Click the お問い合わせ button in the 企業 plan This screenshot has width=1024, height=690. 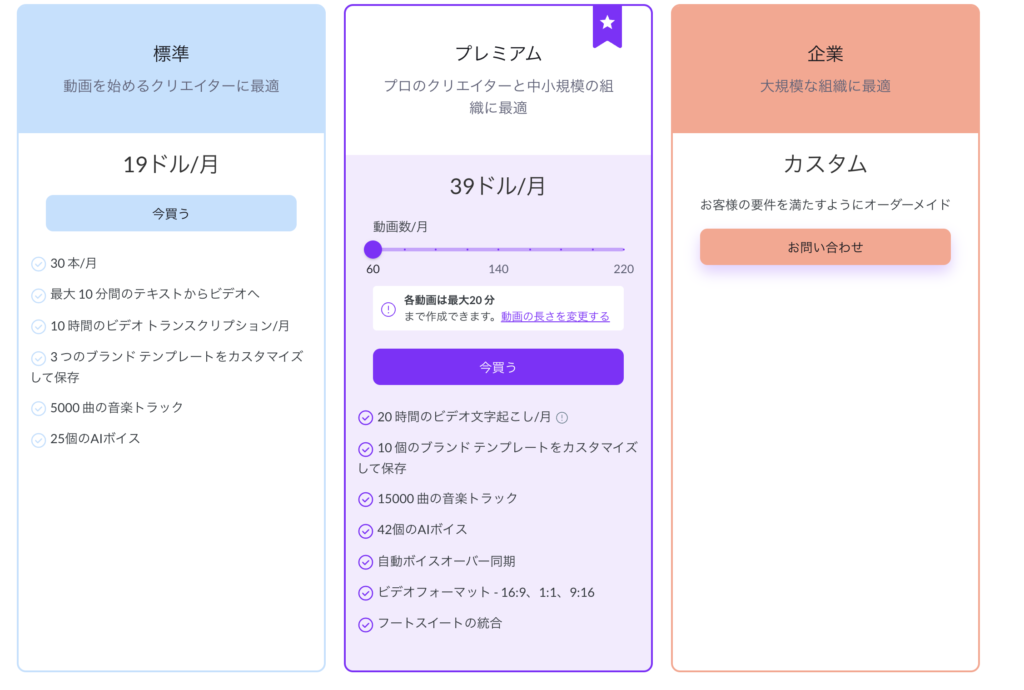825,247
